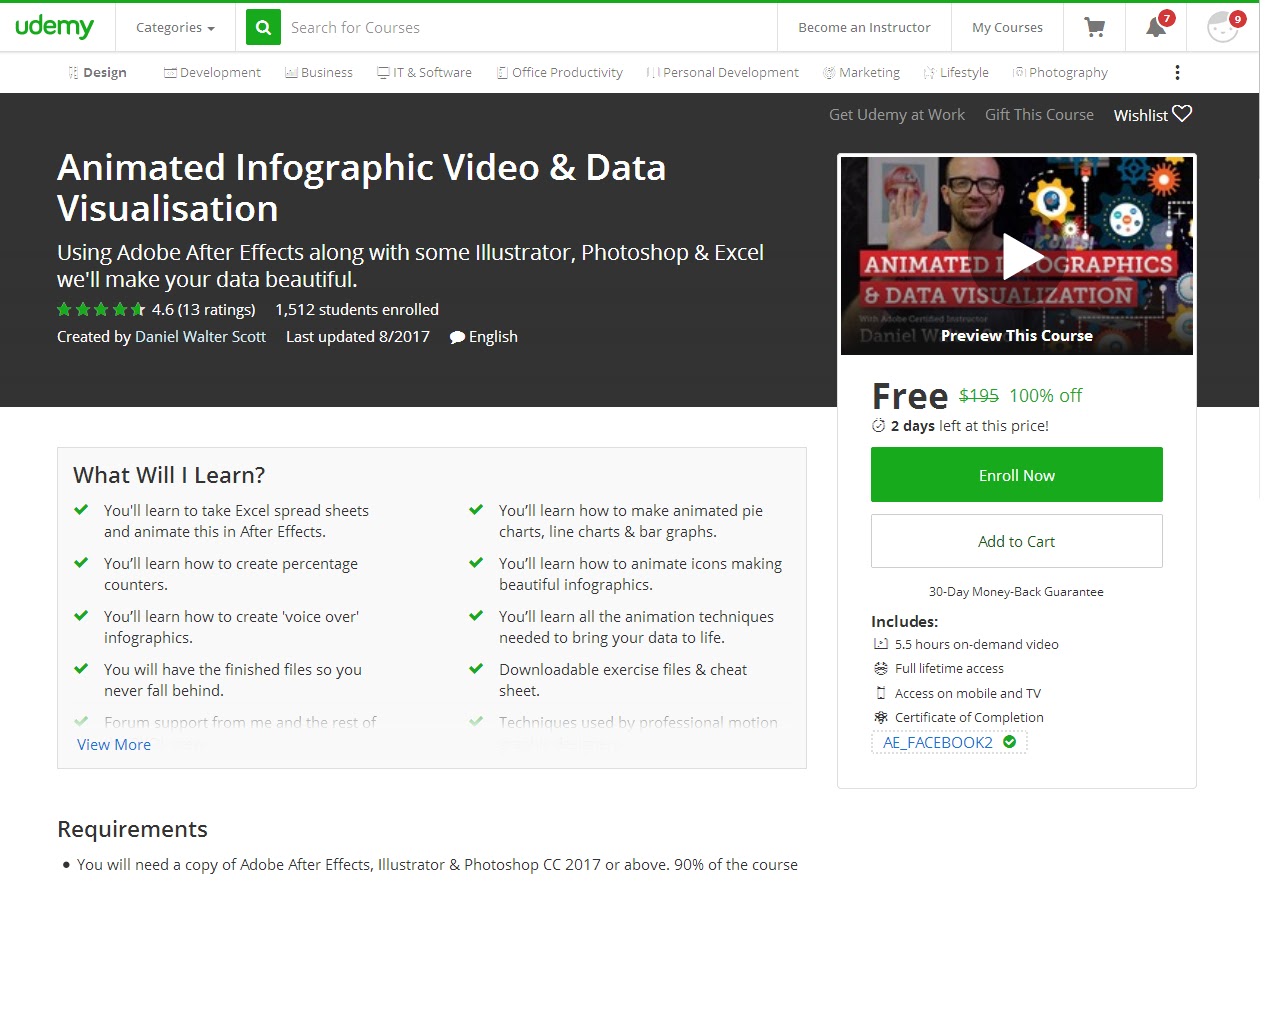Click the 'What Will I Learn?' heading

pos(169,475)
